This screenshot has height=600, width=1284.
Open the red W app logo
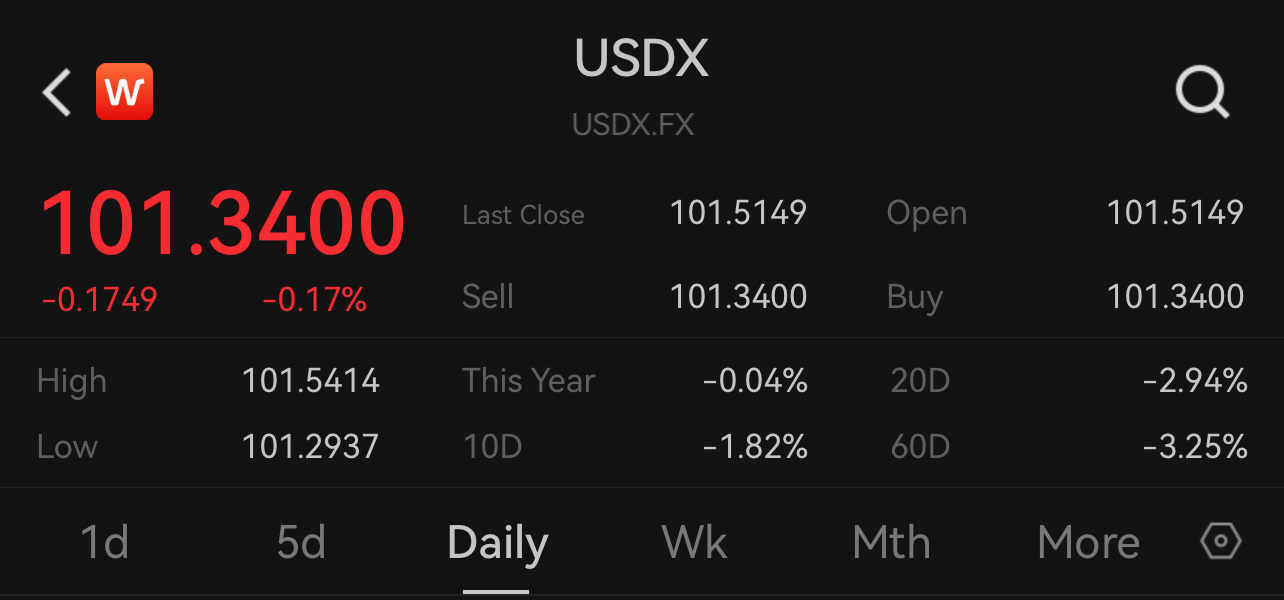click(124, 92)
